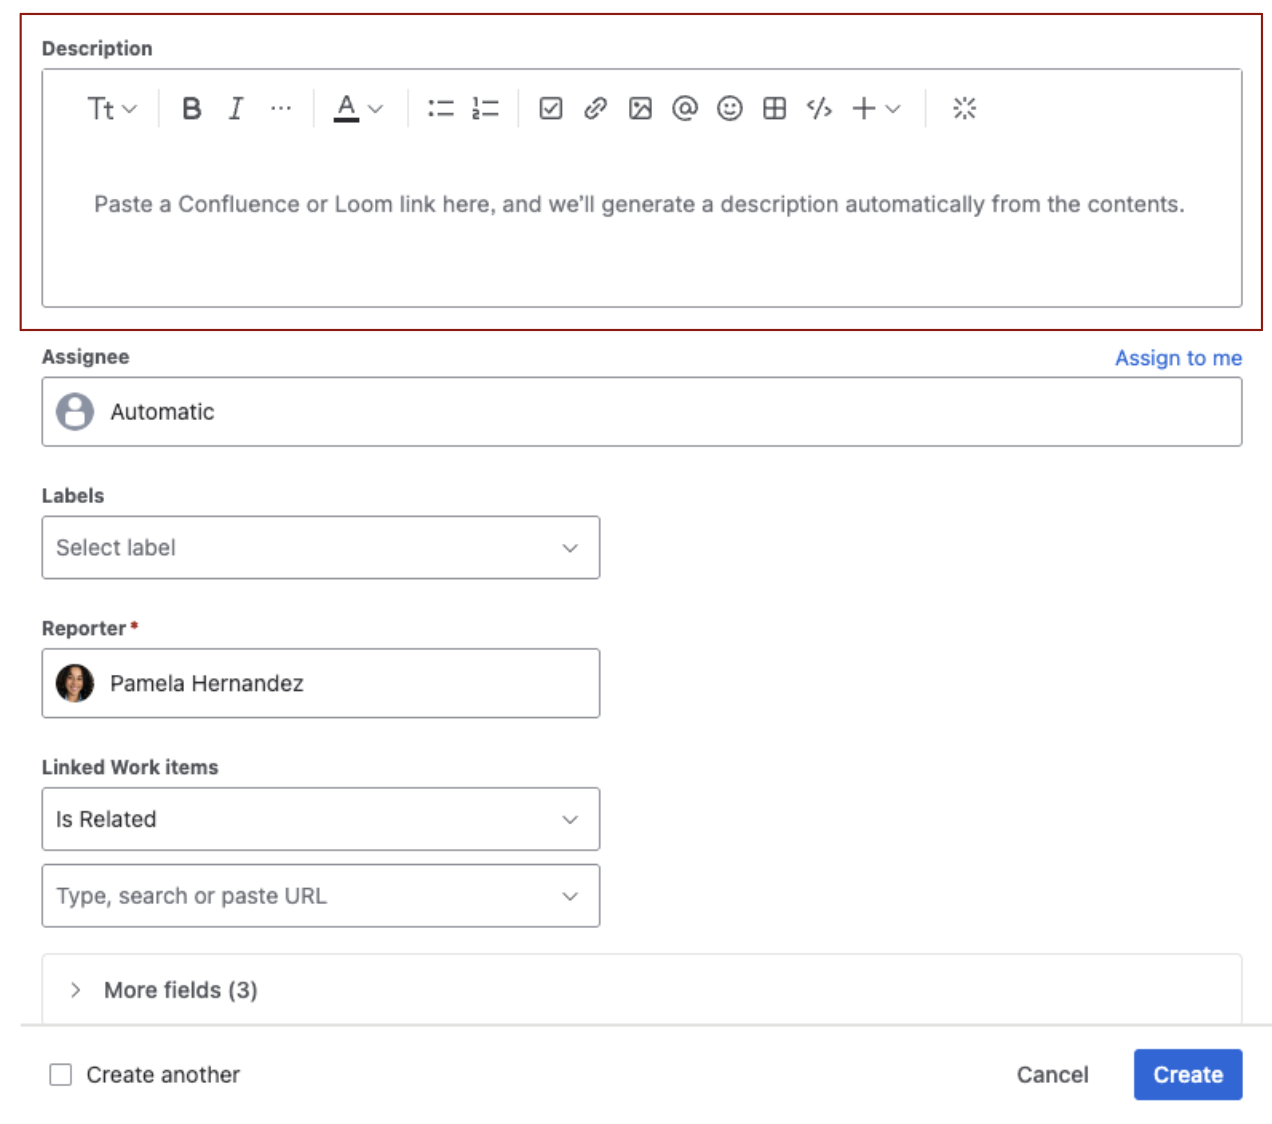Image resolution: width=1272 pixels, height=1124 pixels.
Task: Open more formatting options ellipsis
Action: 281,108
